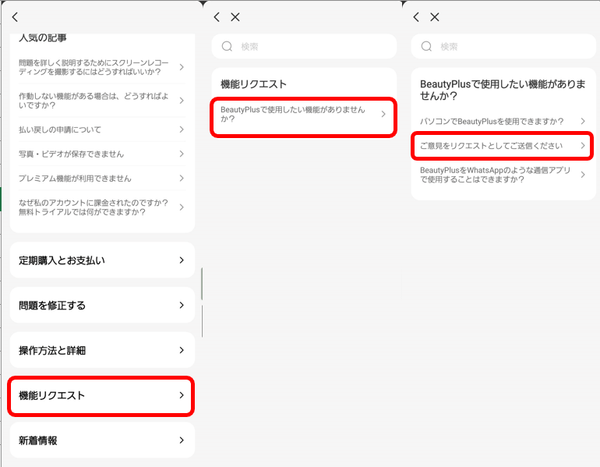The width and height of the screenshot is (600, 467).
Task: Click the left panel vertical scrollbar
Action: coord(202,302)
